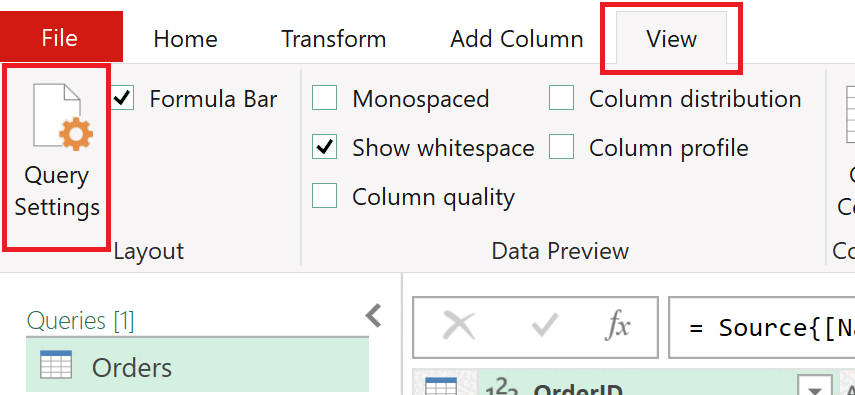
Task: Confirm formula with checkmark icon
Action: 544,326
